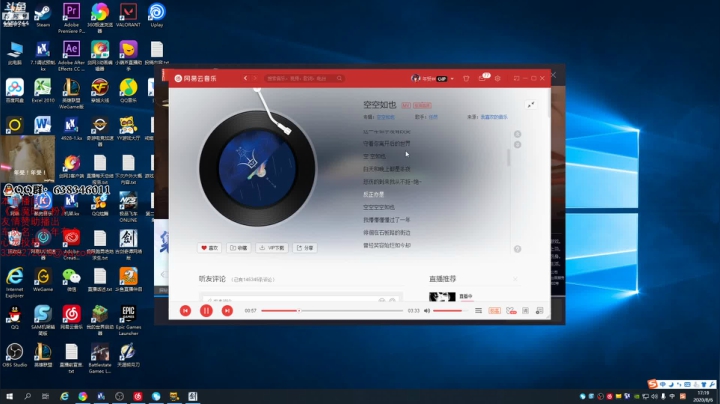The width and height of the screenshot is (720, 404).
Task: Toggle the desktop lyrics icon
Action: pyautogui.click(x=525, y=311)
